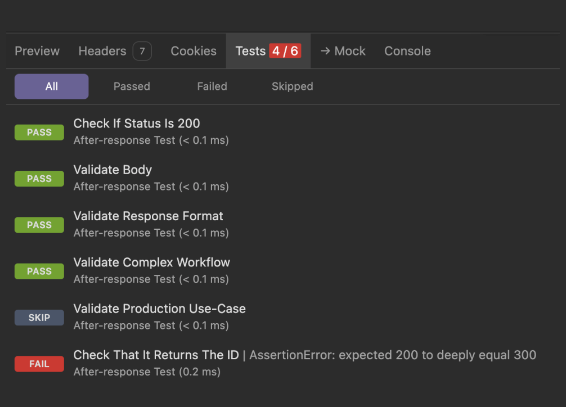Select the Tests tab

(268, 51)
